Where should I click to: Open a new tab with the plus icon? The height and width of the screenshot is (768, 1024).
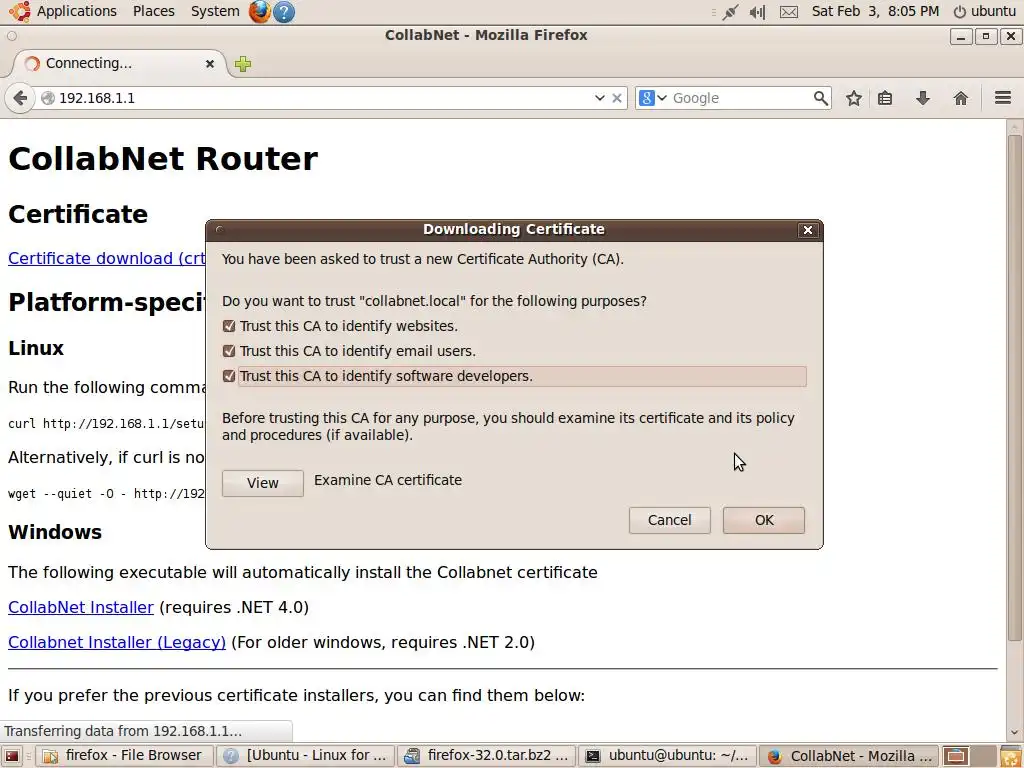[243, 64]
